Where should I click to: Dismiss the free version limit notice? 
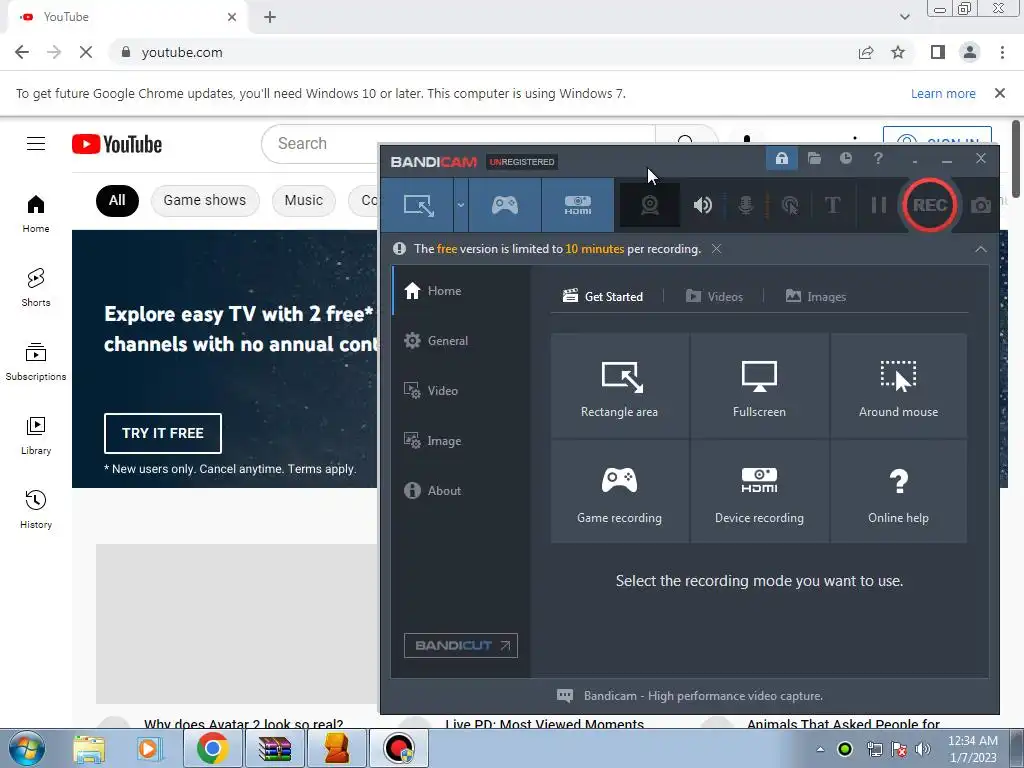click(716, 249)
